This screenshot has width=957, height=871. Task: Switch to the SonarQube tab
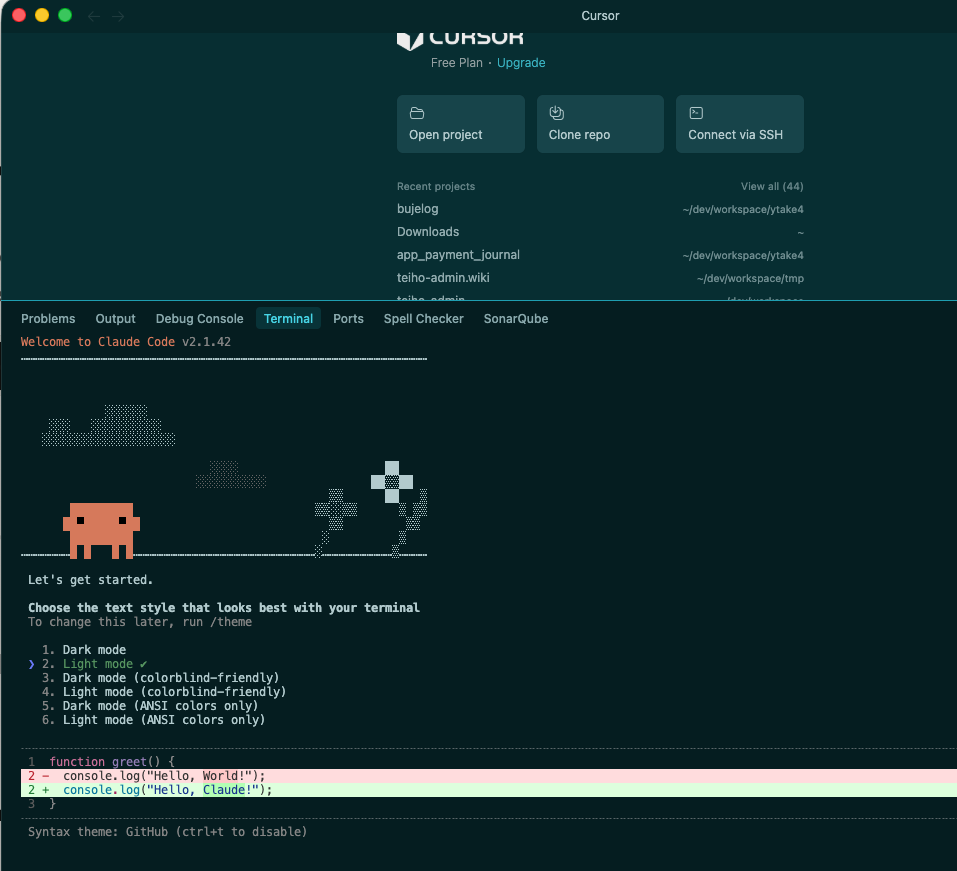pyautogui.click(x=515, y=319)
